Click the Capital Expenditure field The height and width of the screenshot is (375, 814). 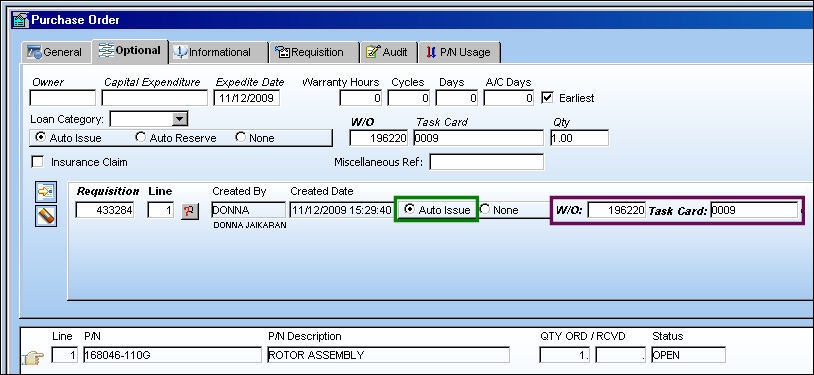point(154,98)
